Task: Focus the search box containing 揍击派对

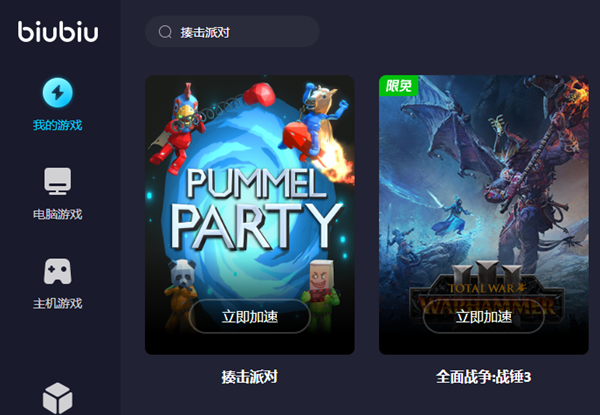Action: [x=232, y=32]
